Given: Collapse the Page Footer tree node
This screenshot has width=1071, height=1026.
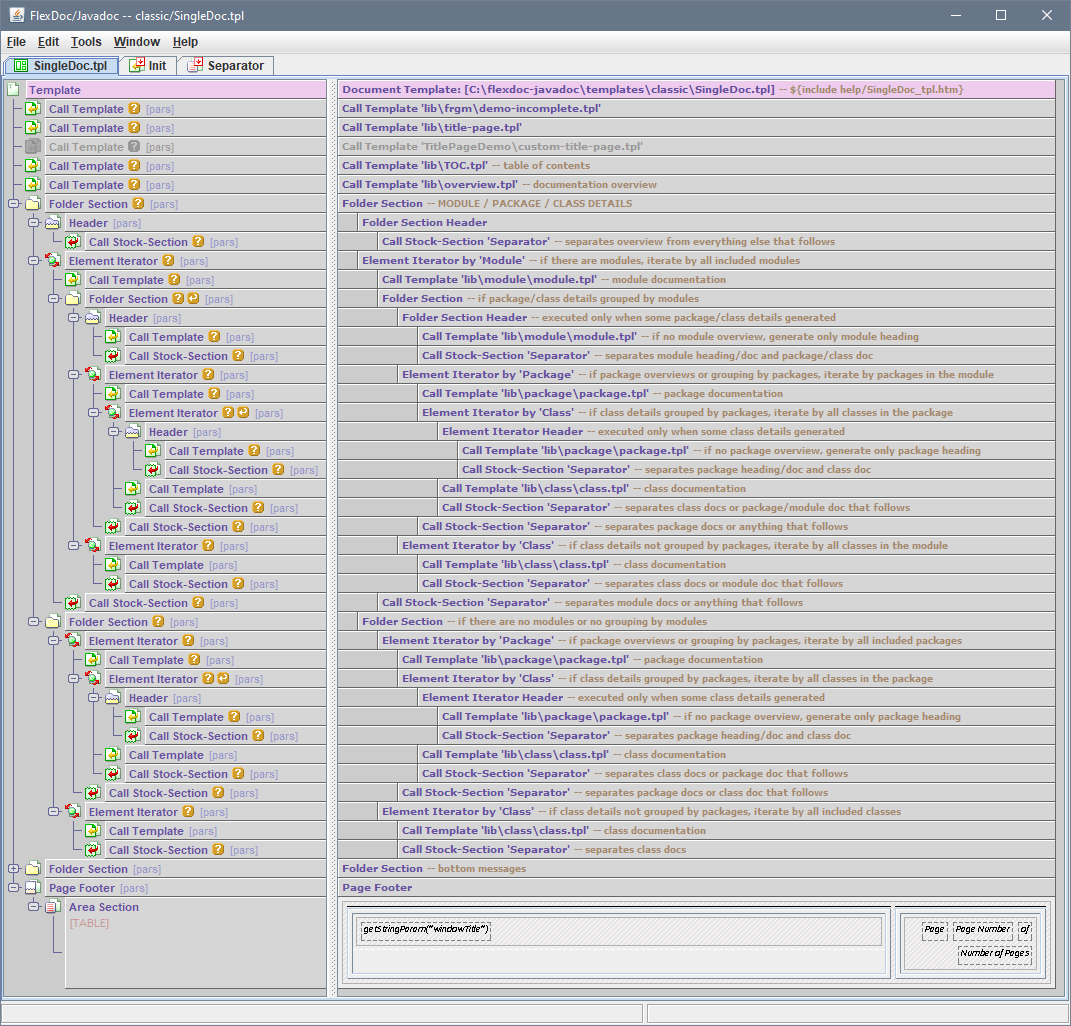Looking at the screenshot, I should [13, 888].
